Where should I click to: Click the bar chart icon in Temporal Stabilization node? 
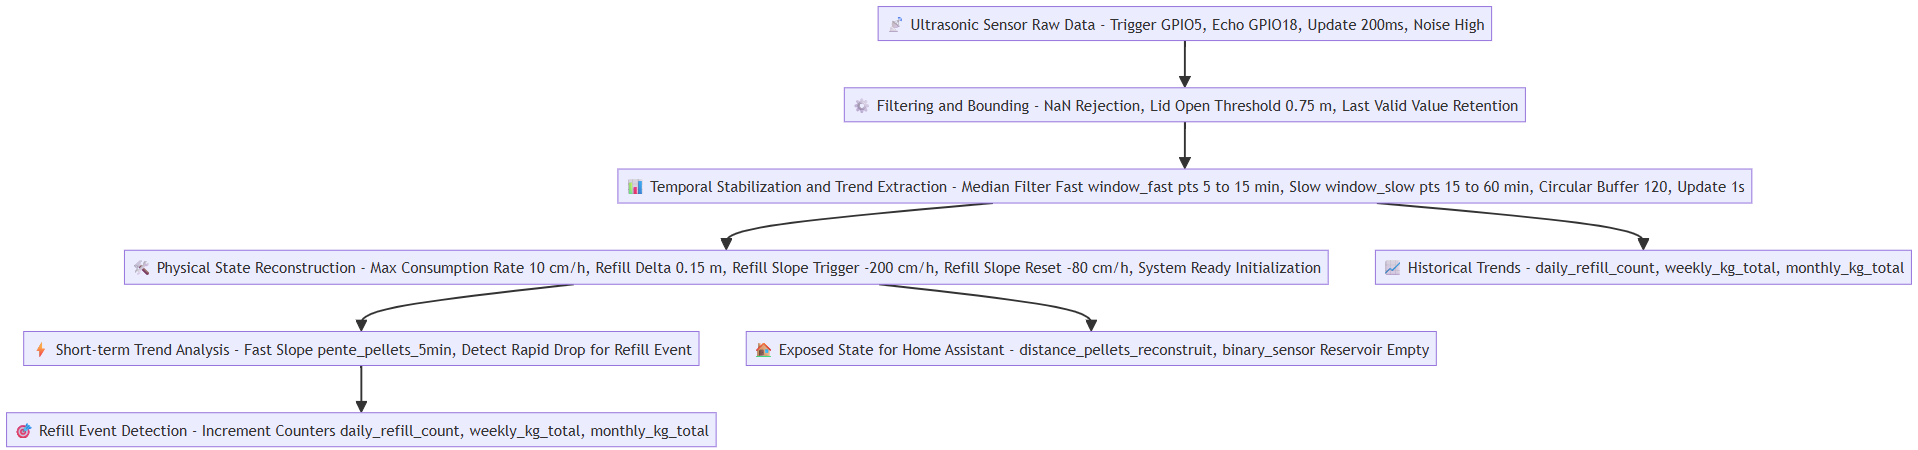coord(635,187)
